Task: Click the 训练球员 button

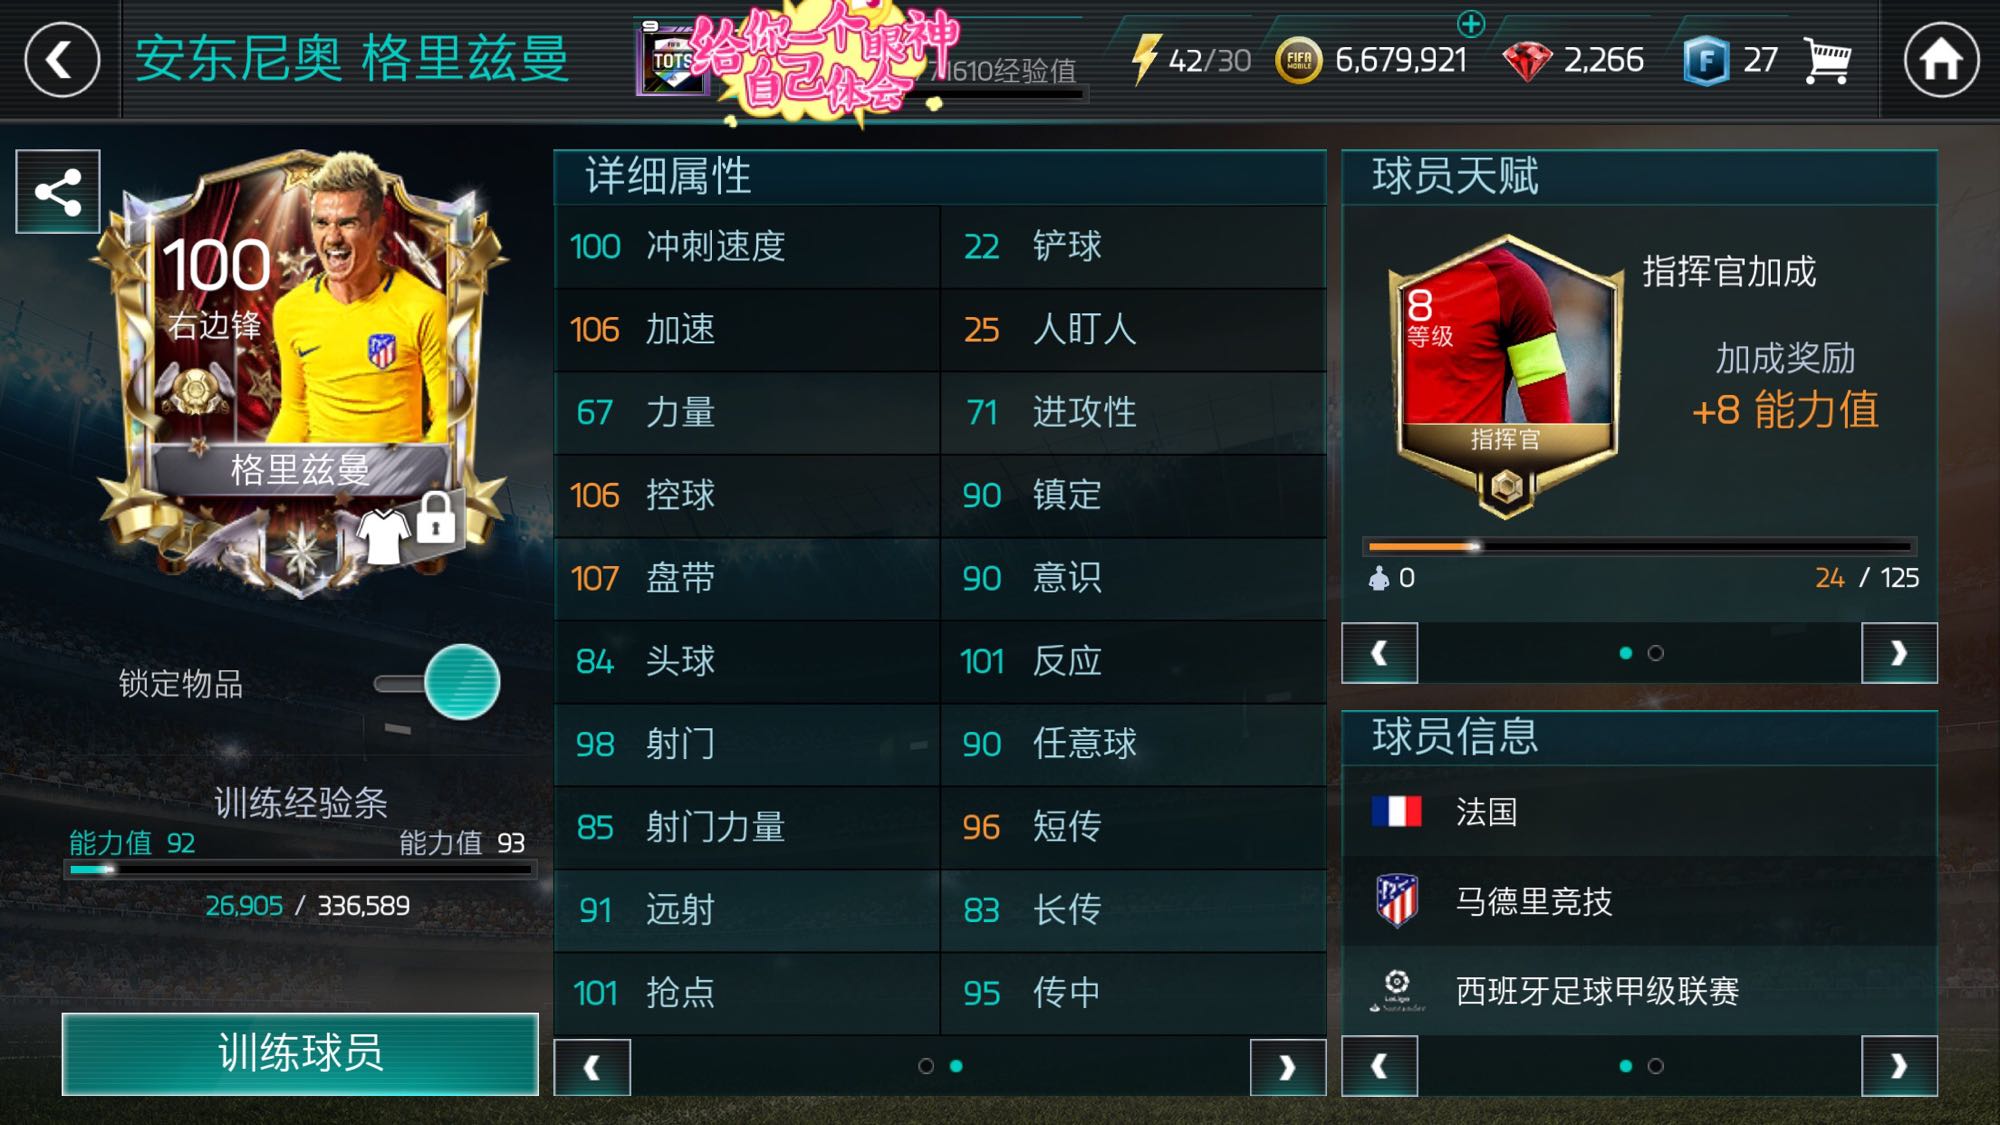Action: pyautogui.click(x=300, y=1054)
